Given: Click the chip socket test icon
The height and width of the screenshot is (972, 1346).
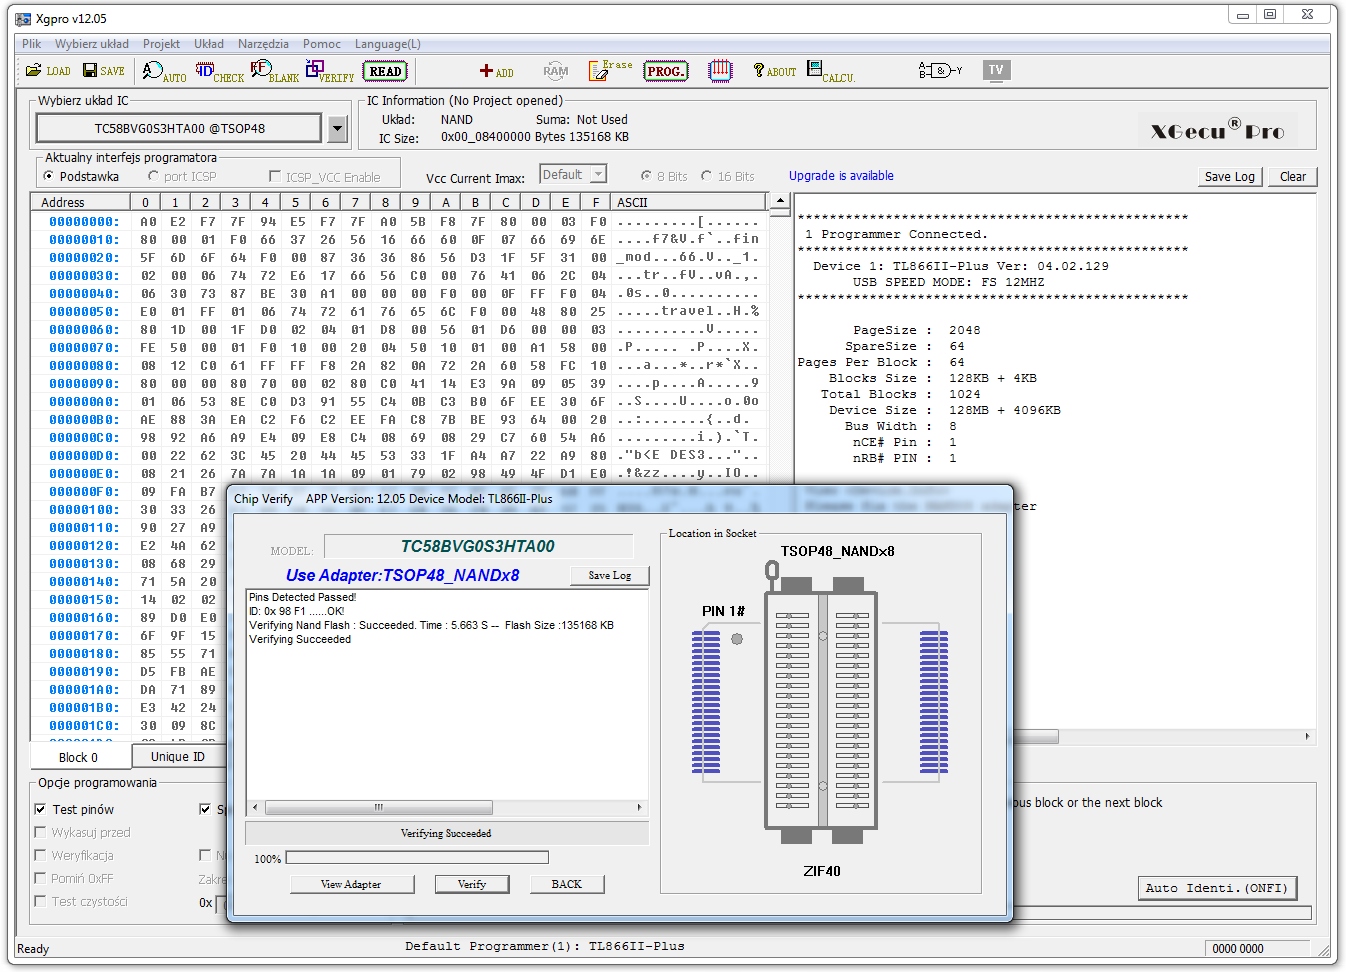Looking at the screenshot, I should click(720, 71).
